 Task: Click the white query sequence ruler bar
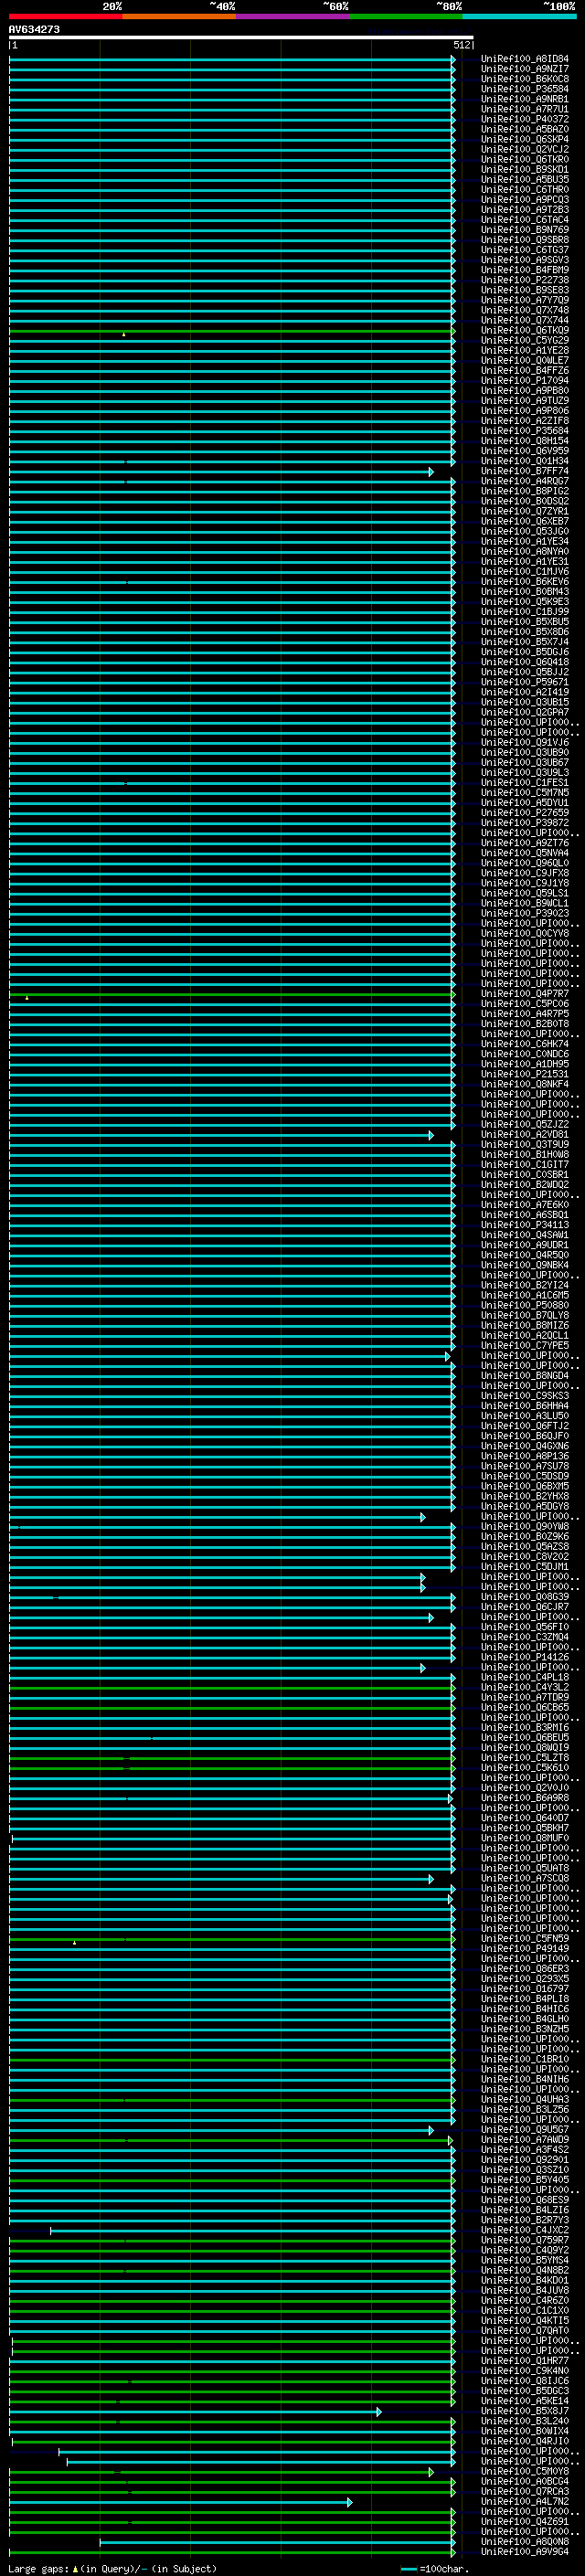click(241, 38)
